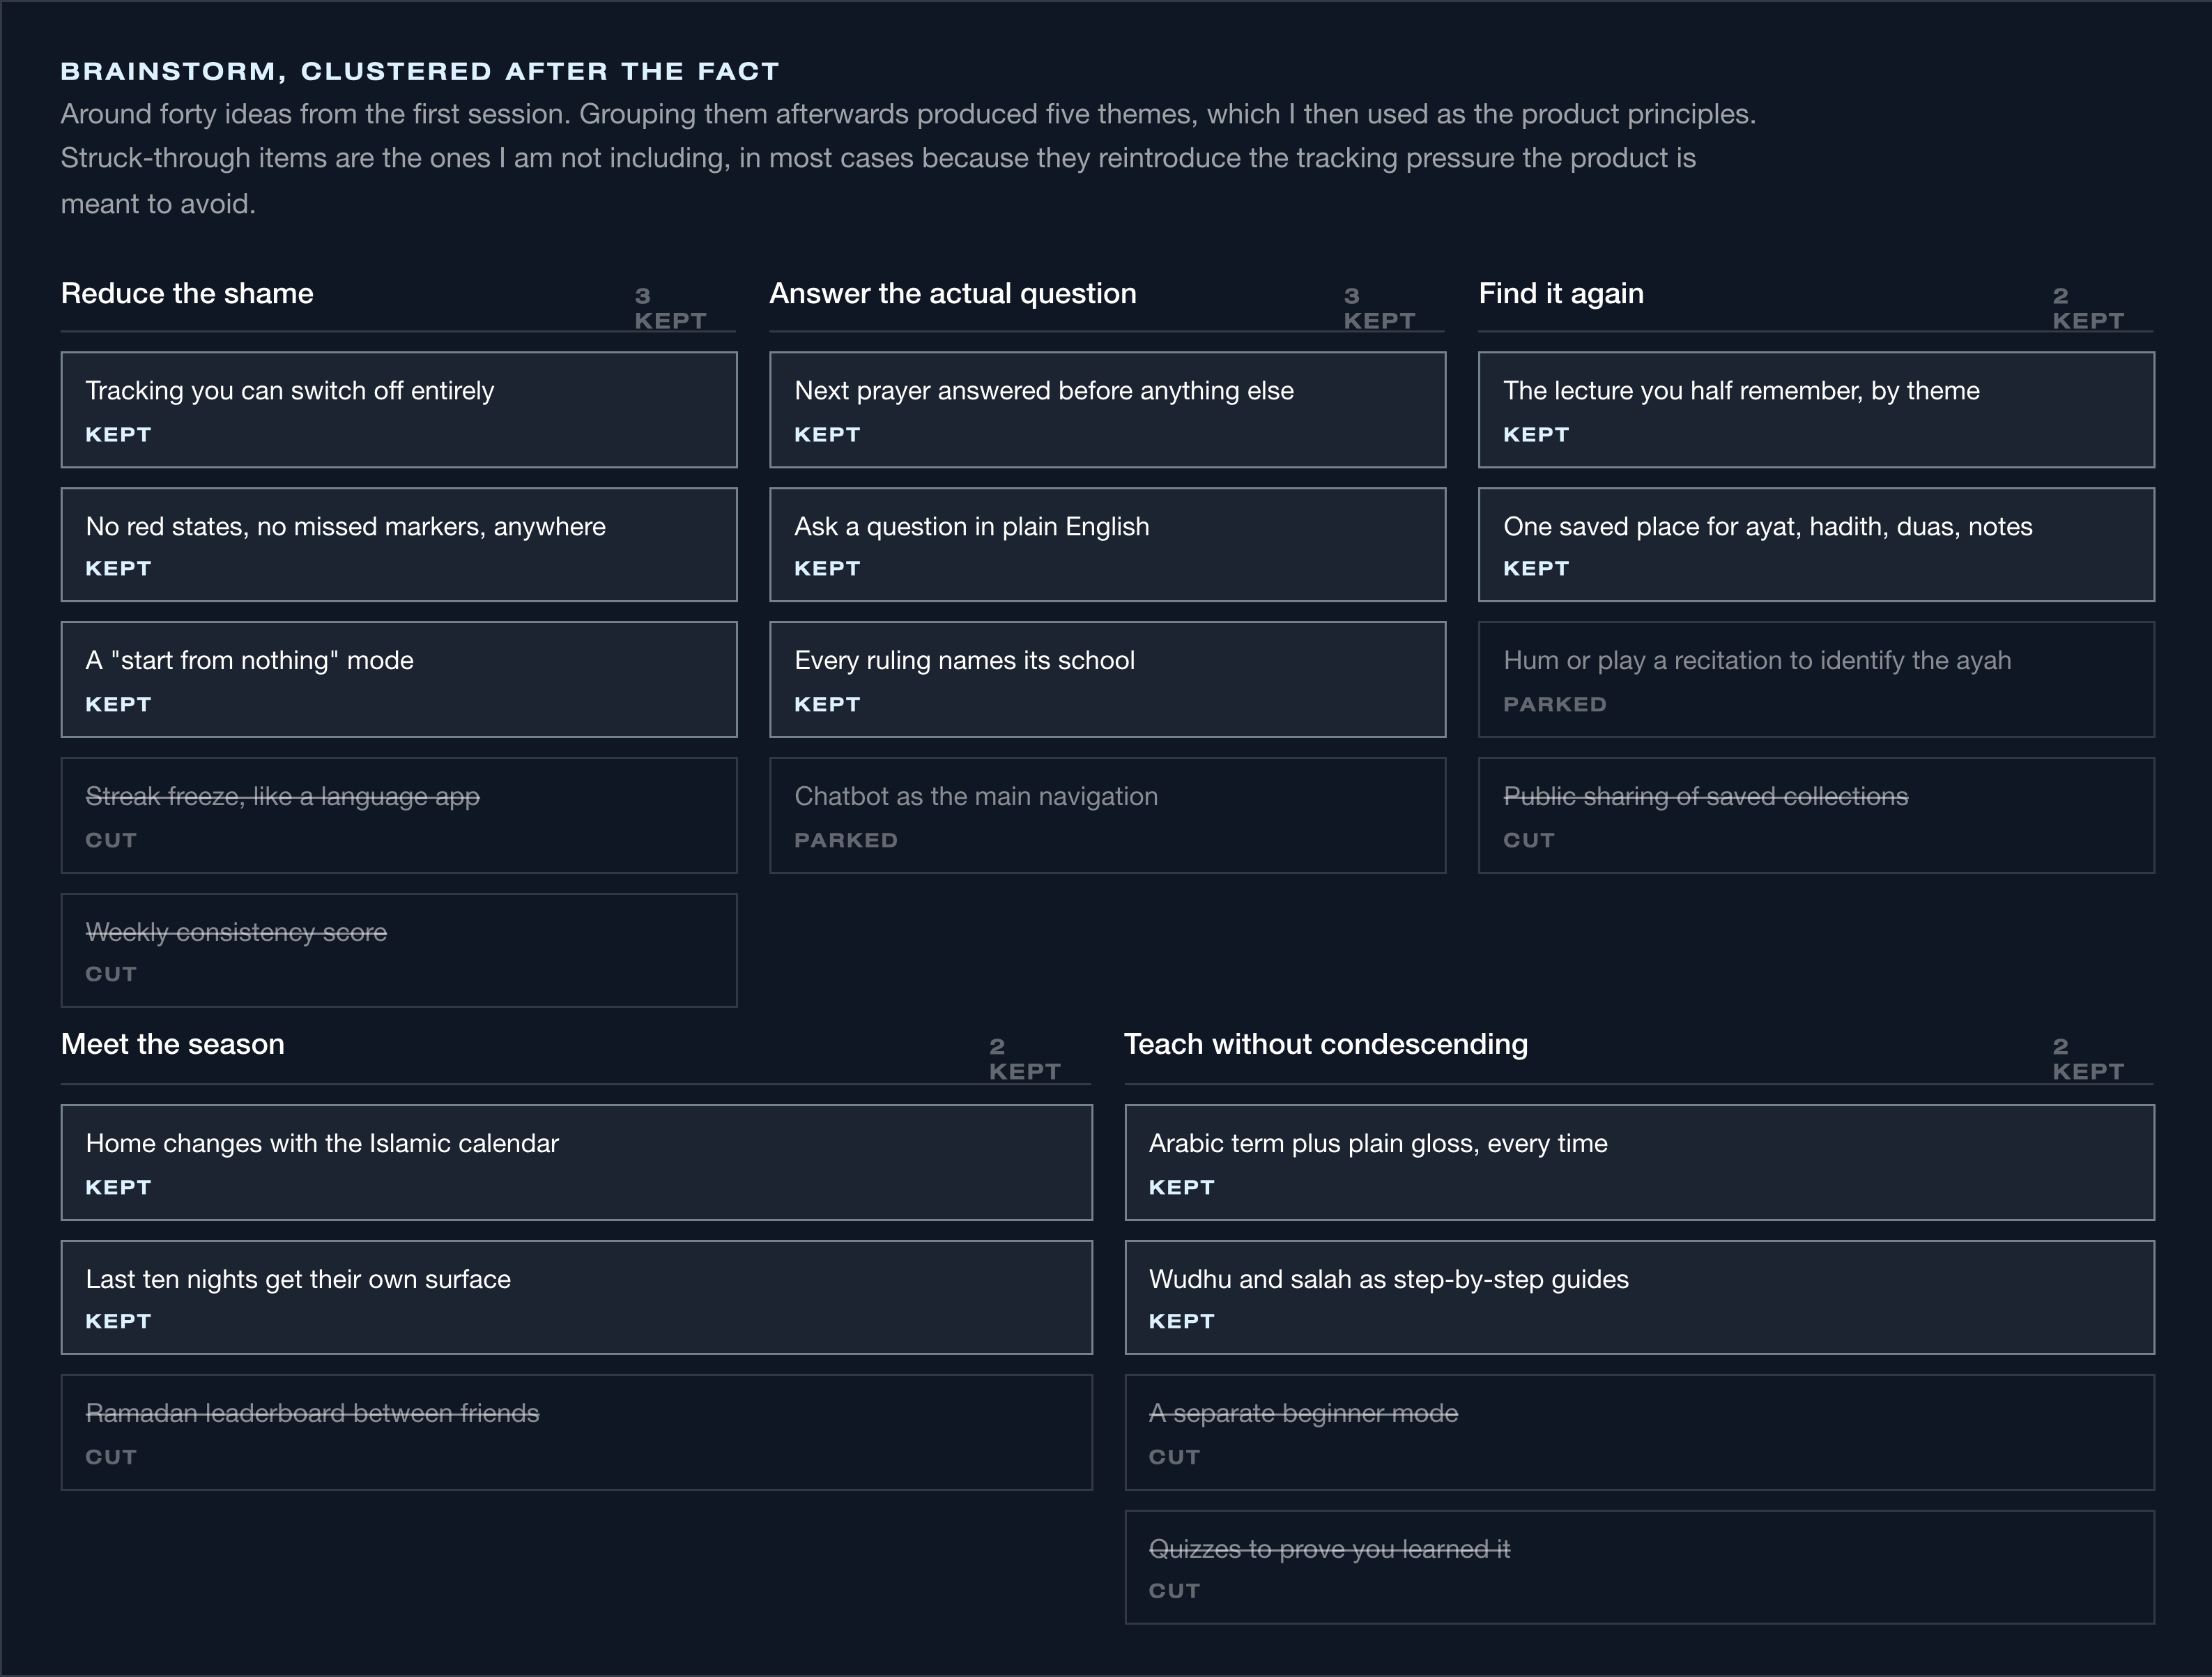The image size is (2212, 1677).
Task: Select 'One saved place for ayat, hadith, duas, notes'
Action: pyautogui.click(x=1817, y=545)
